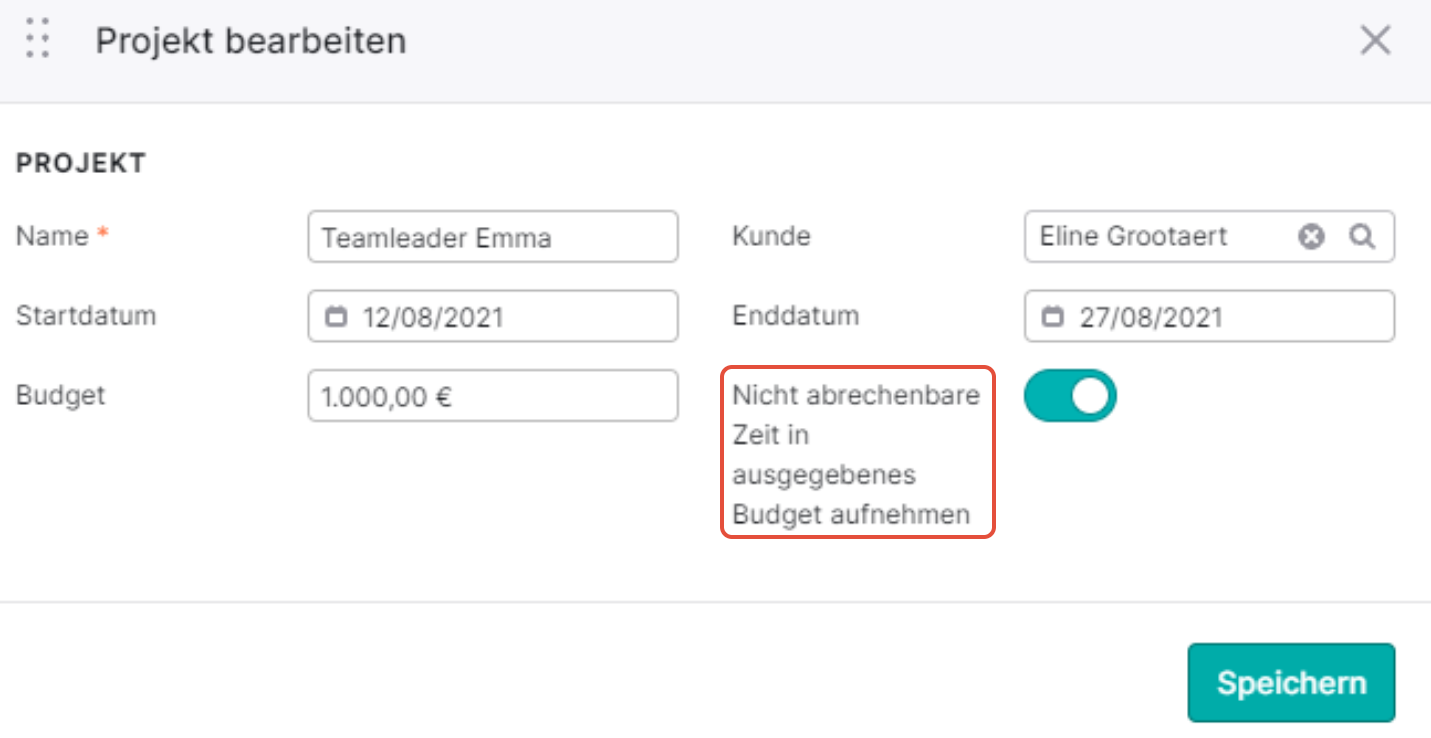Screen dimensions: 1431x738
Task: Click the start date value 12/08/2021
Action: tap(433, 318)
